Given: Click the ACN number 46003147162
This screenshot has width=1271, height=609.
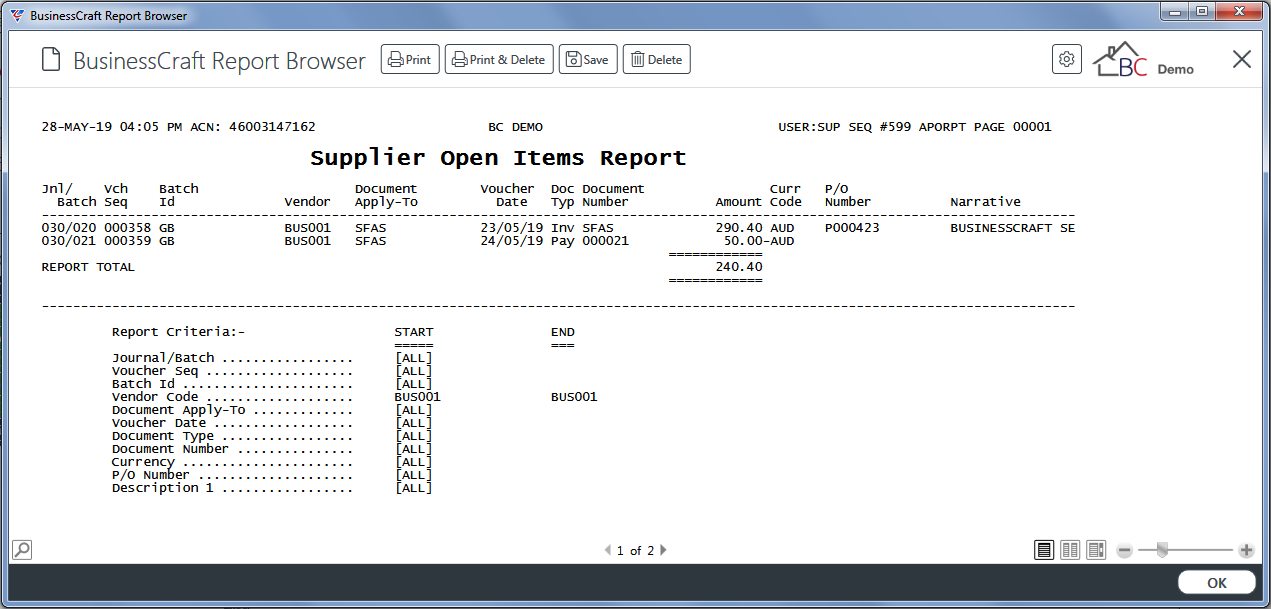Looking at the screenshot, I should 272,127.
